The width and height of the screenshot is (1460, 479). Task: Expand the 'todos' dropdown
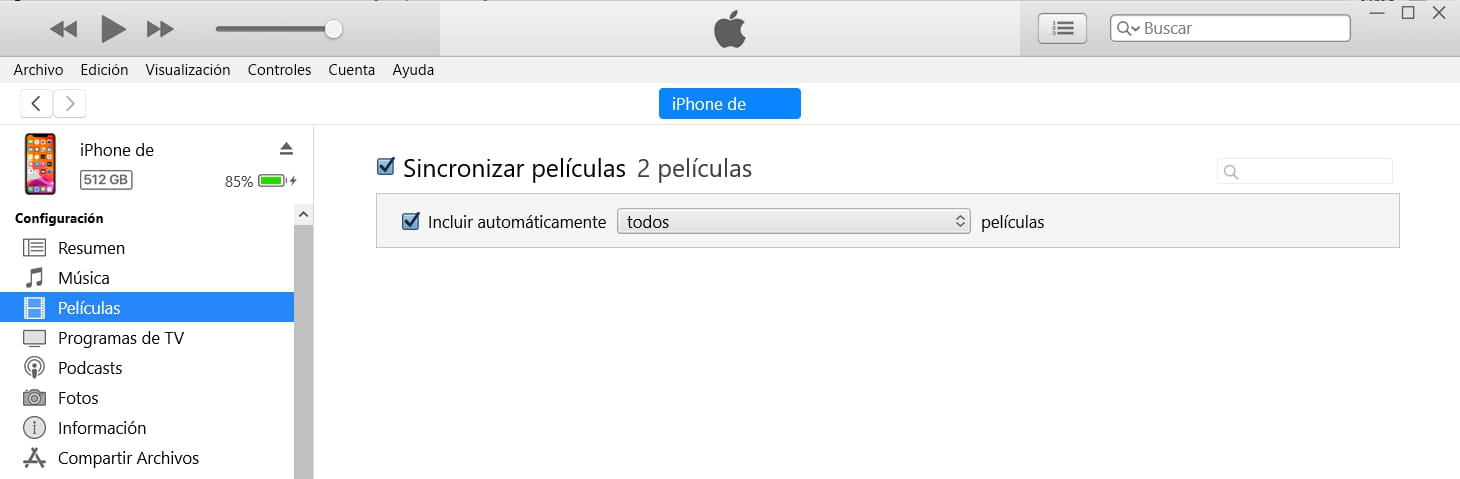[x=794, y=222]
